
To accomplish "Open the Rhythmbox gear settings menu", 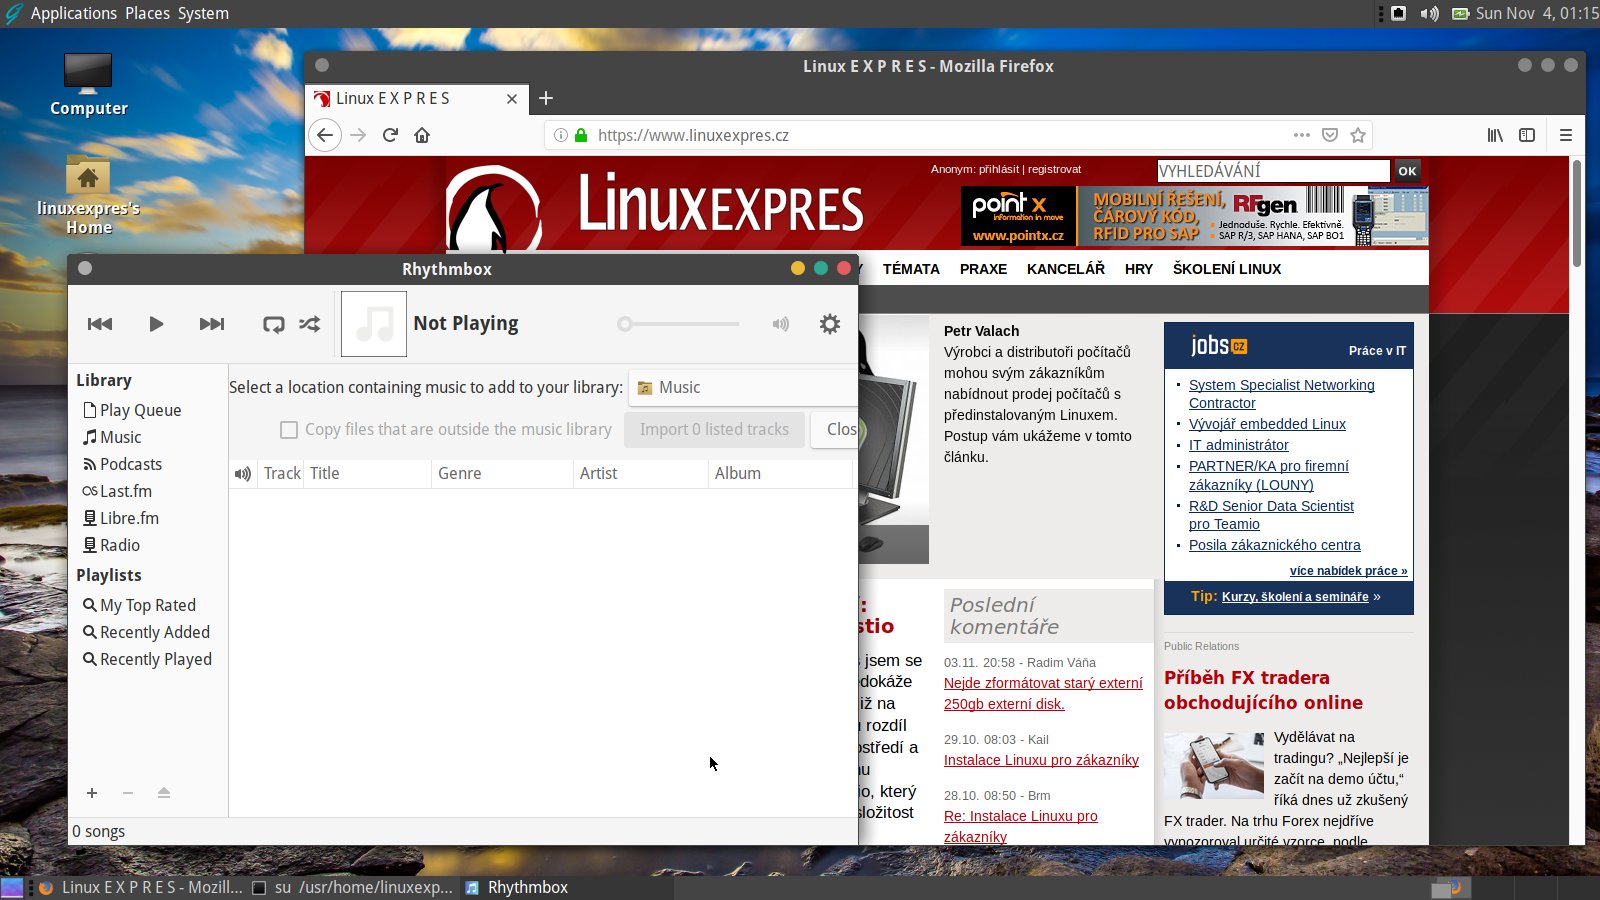I will (830, 324).
